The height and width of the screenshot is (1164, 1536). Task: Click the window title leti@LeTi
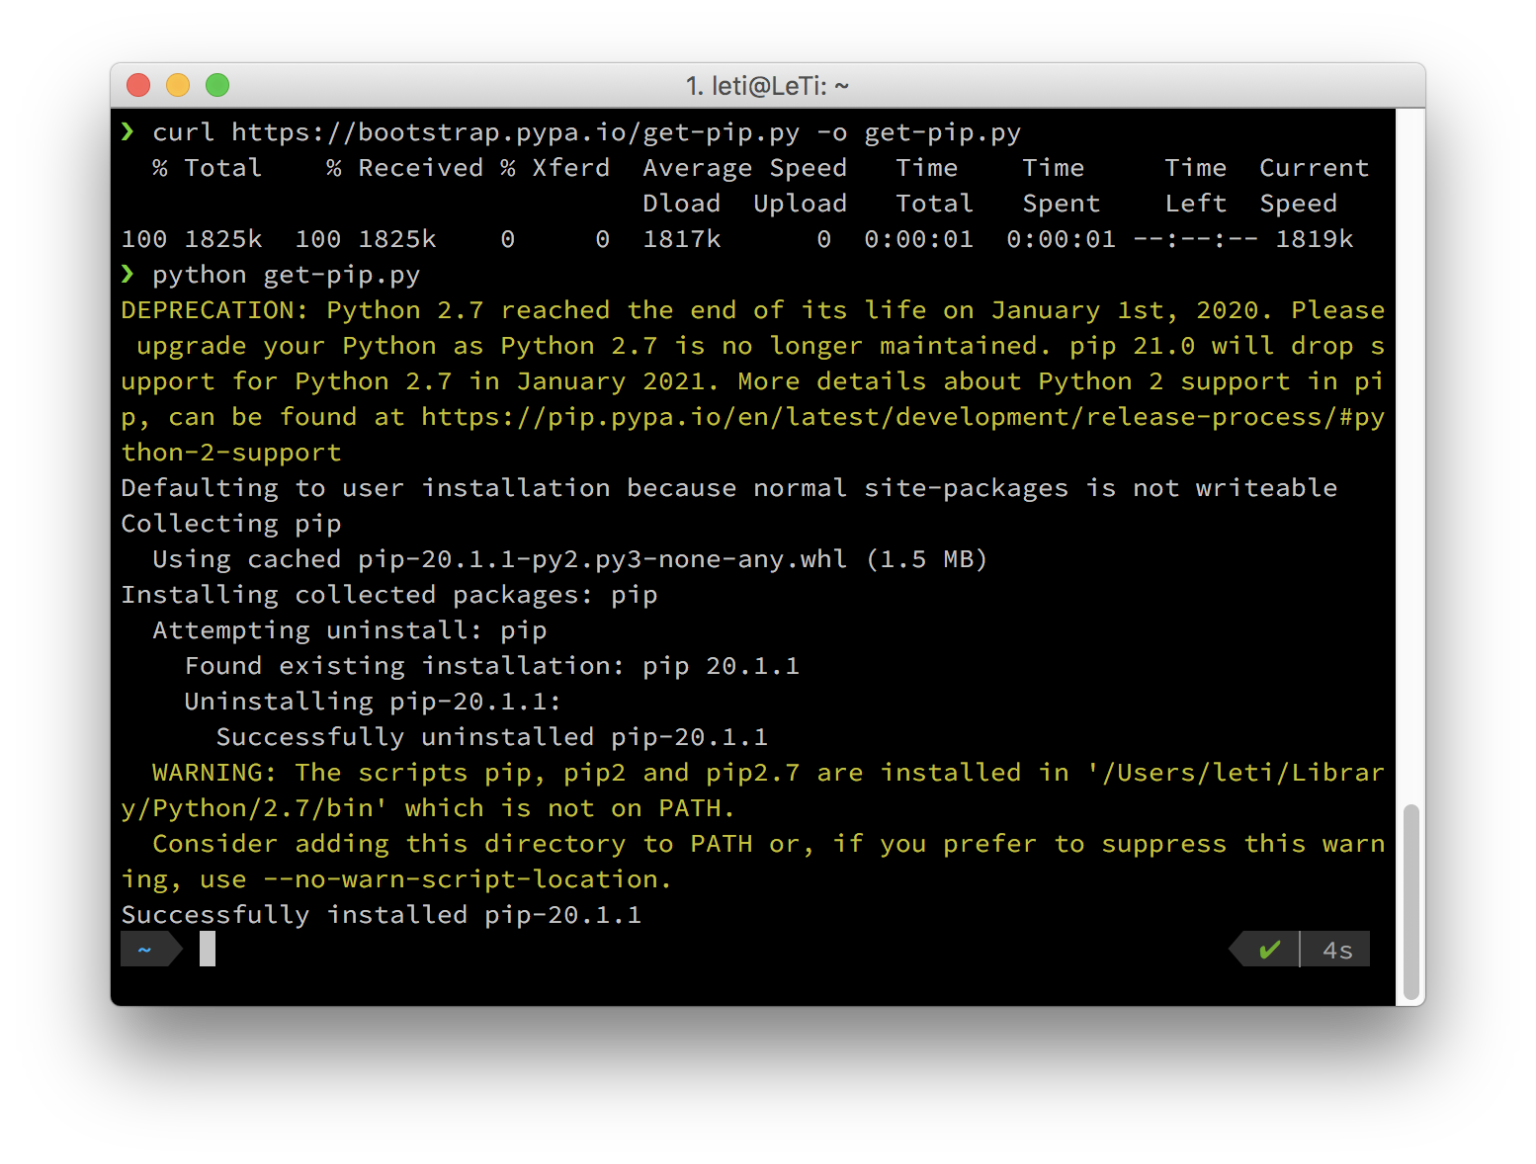pyautogui.click(x=767, y=86)
